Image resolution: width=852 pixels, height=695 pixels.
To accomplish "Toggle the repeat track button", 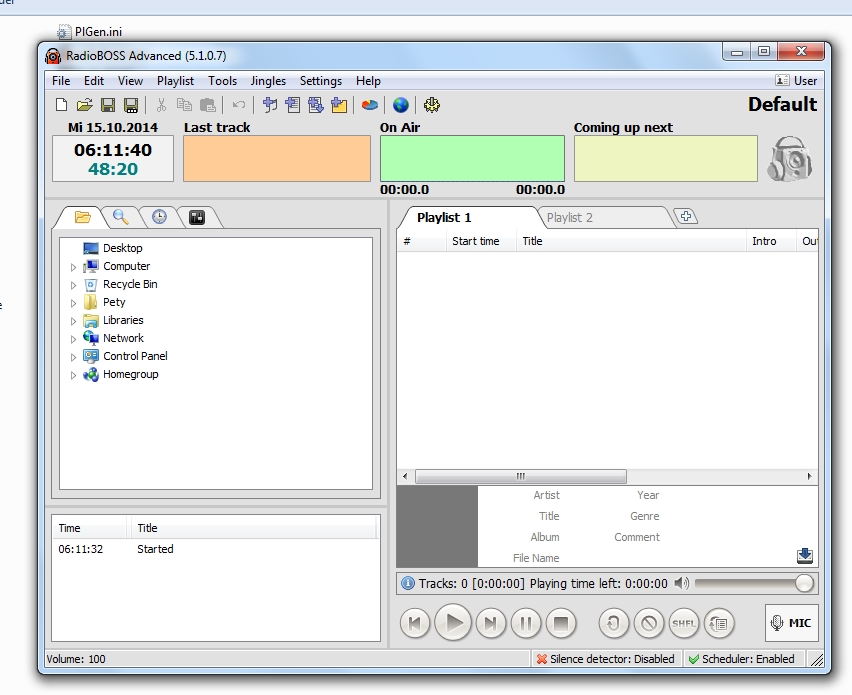I will (x=613, y=623).
